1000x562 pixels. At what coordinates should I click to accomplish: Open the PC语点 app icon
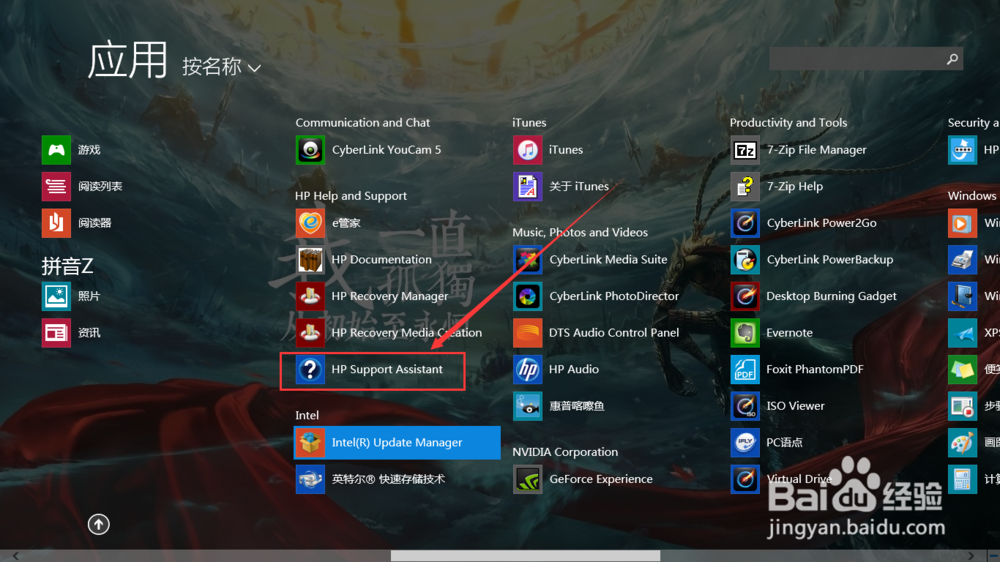(x=745, y=443)
